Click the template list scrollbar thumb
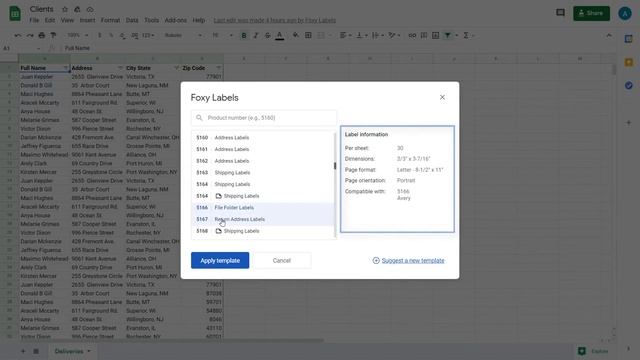The height and width of the screenshot is (360, 640). (335, 166)
